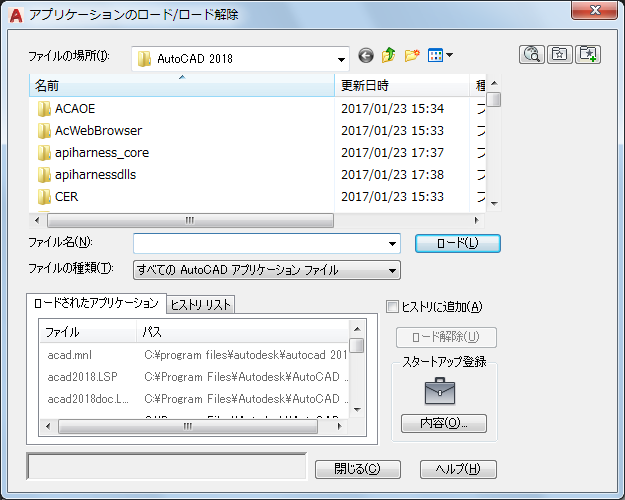Image resolution: width=625 pixels, height=500 pixels.
Task: Select acad2018doc.L... row in loaded list
Action: pos(88,399)
